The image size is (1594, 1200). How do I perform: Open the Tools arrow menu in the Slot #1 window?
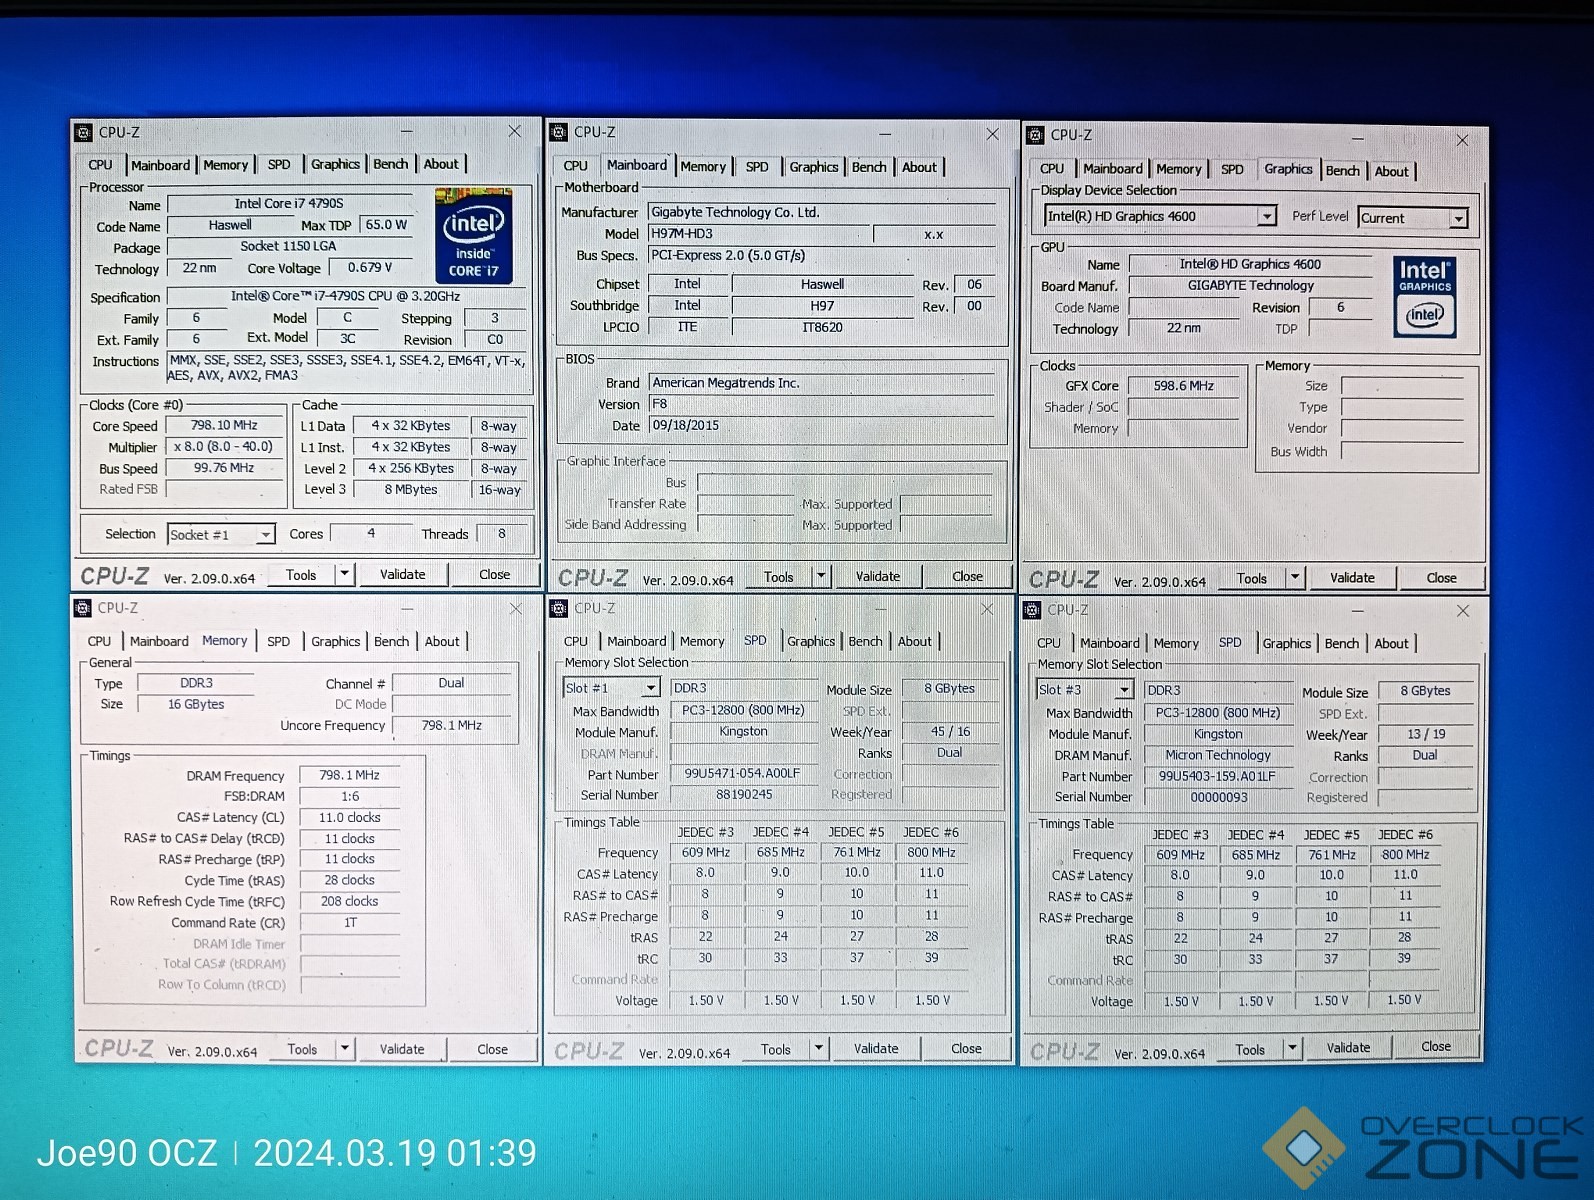(819, 1049)
